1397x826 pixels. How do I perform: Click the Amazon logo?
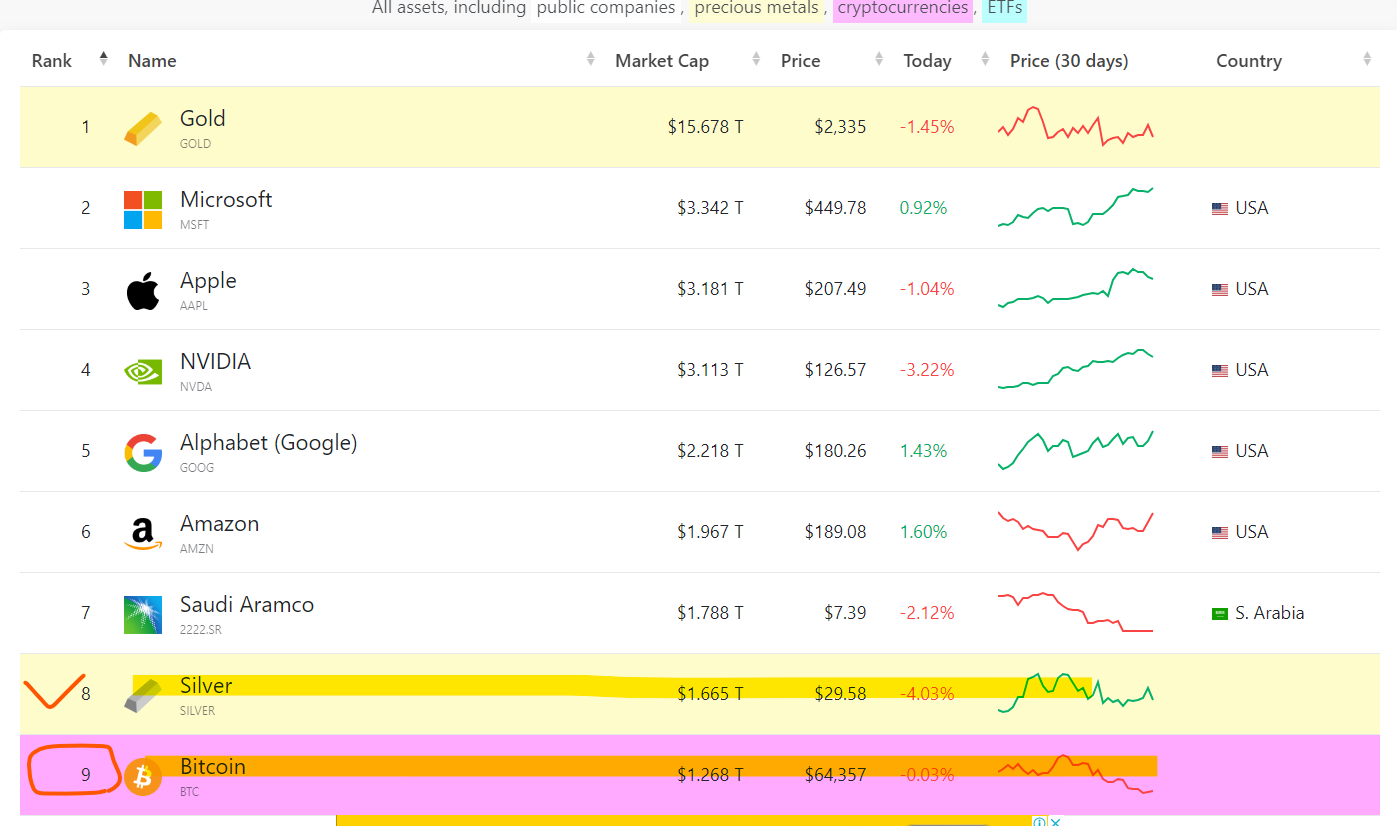click(x=143, y=533)
